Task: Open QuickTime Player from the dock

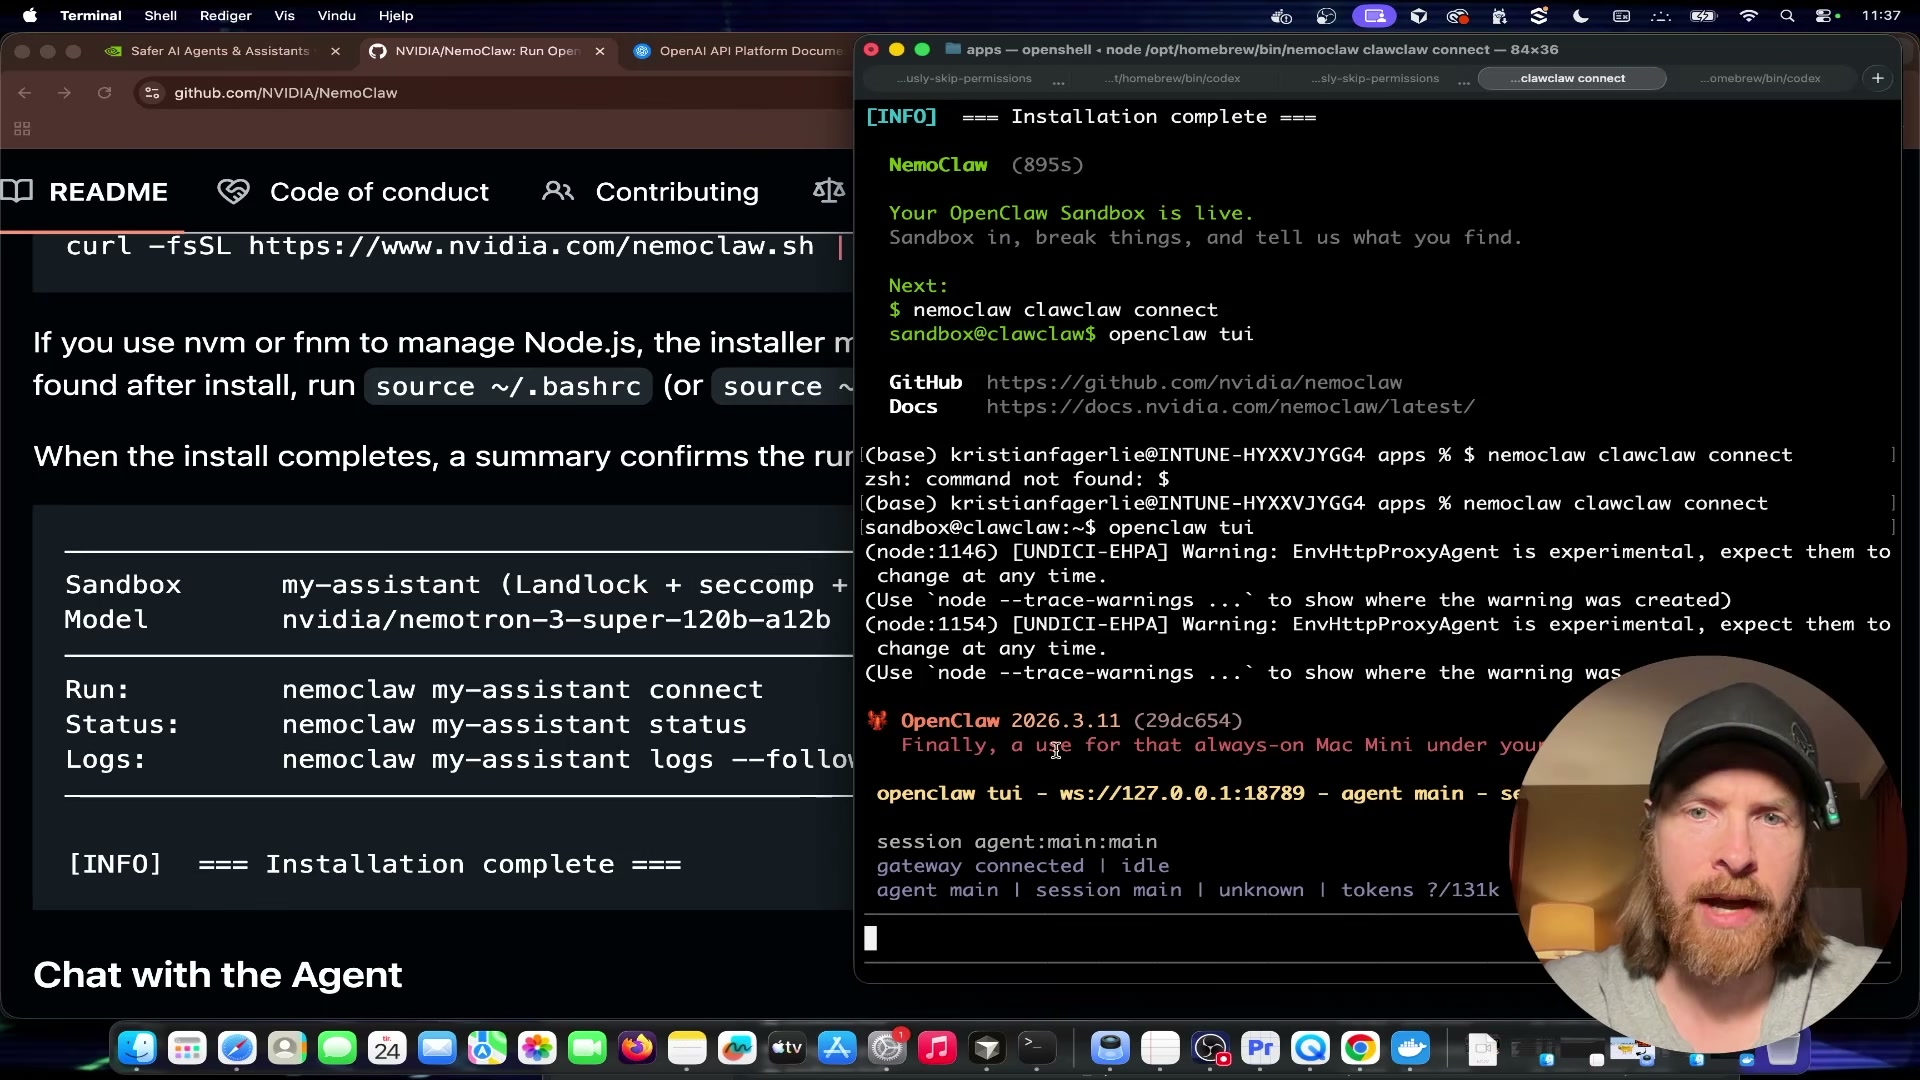Action: click(x=1311, y=1048)
